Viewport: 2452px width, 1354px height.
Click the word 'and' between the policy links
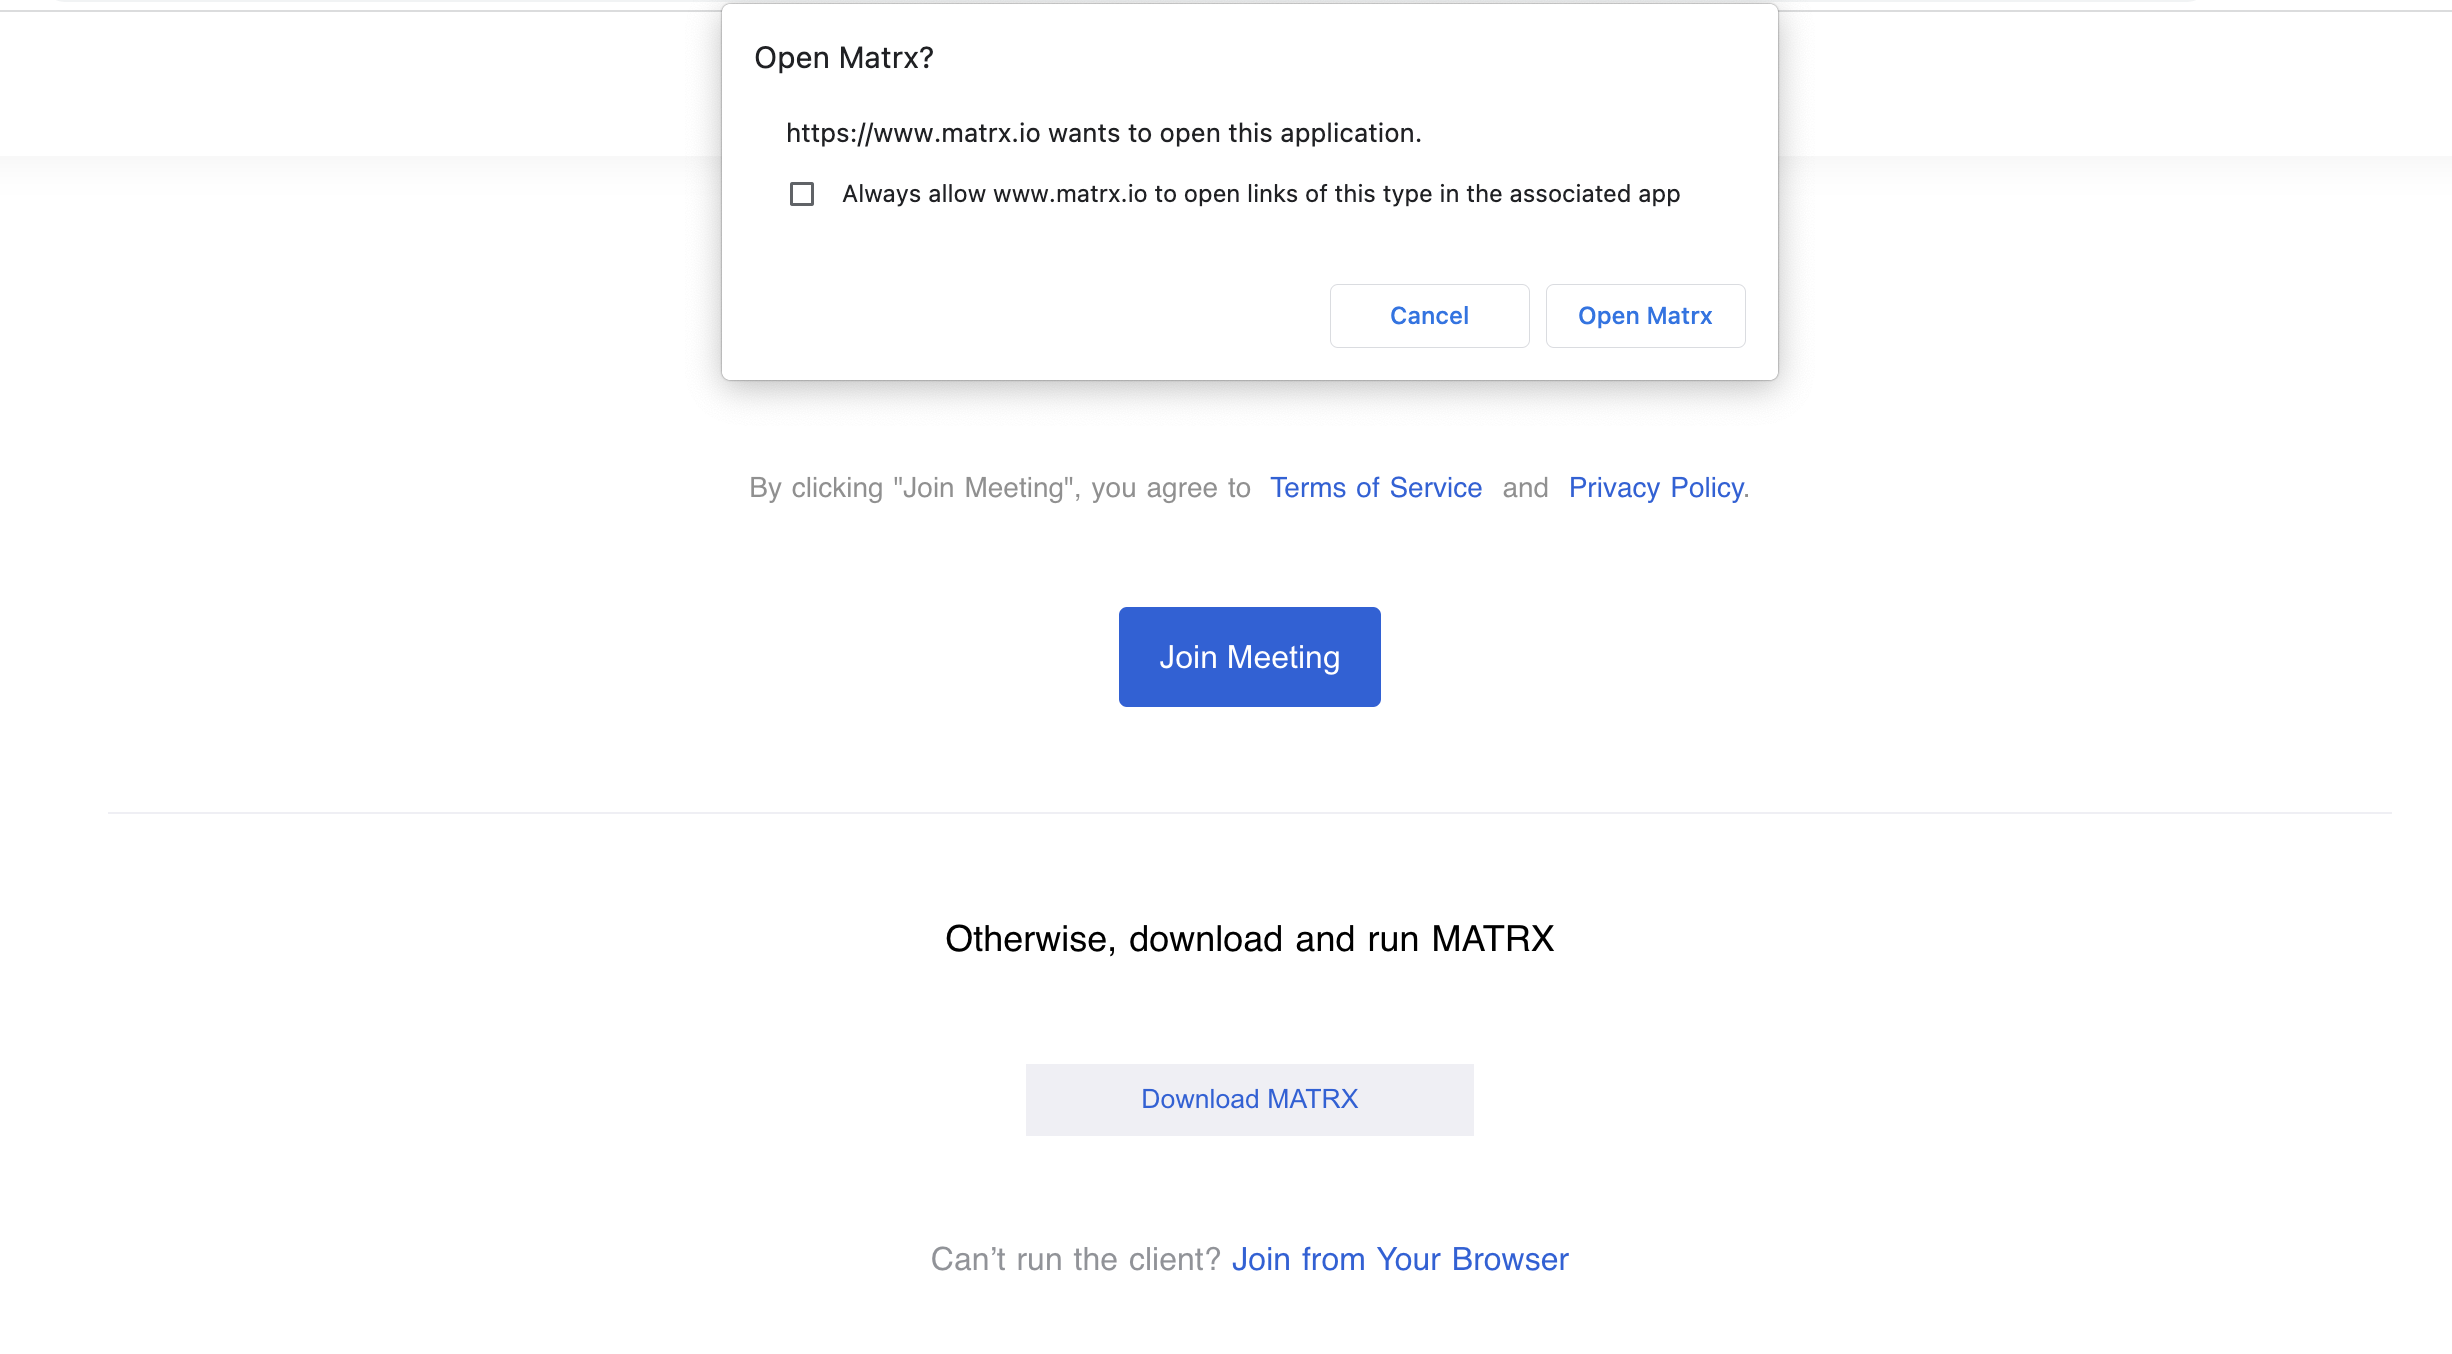tap(1525, 488)
